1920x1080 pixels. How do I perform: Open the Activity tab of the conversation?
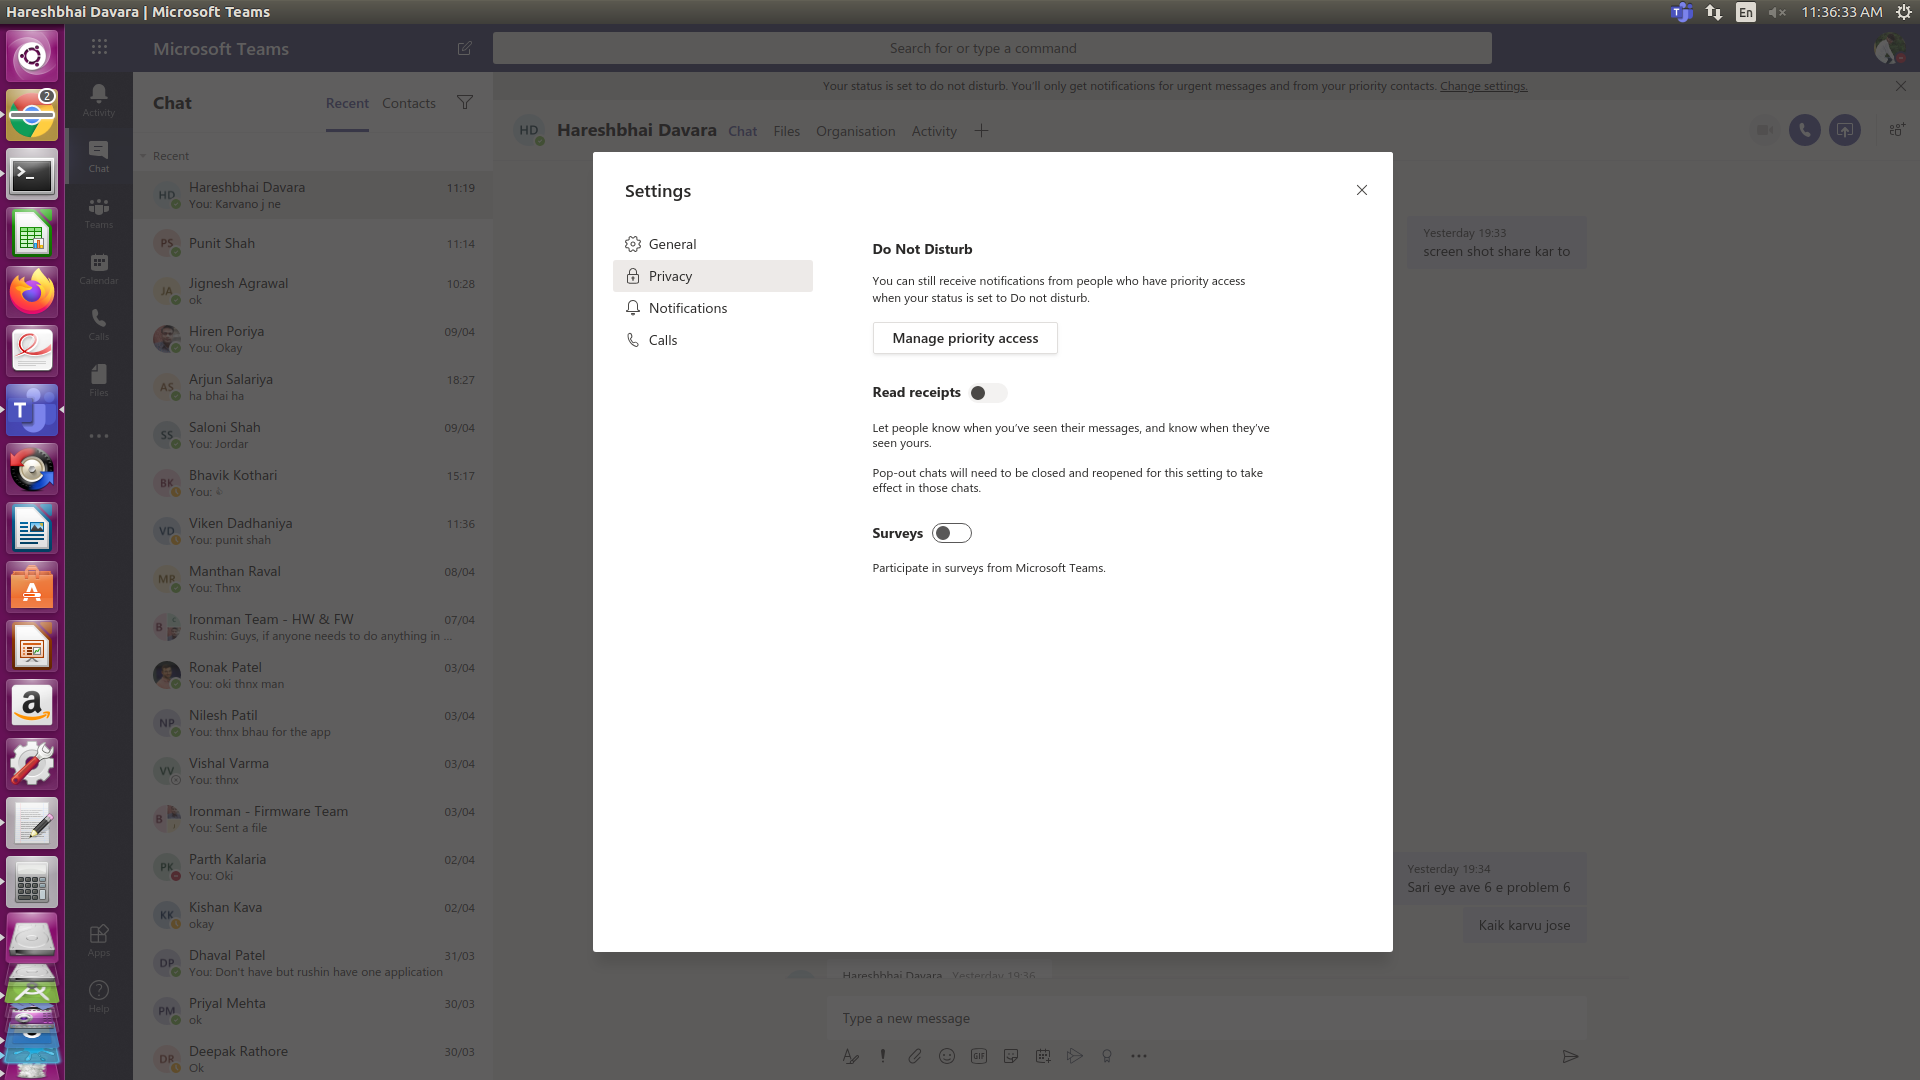click(934, 131)
